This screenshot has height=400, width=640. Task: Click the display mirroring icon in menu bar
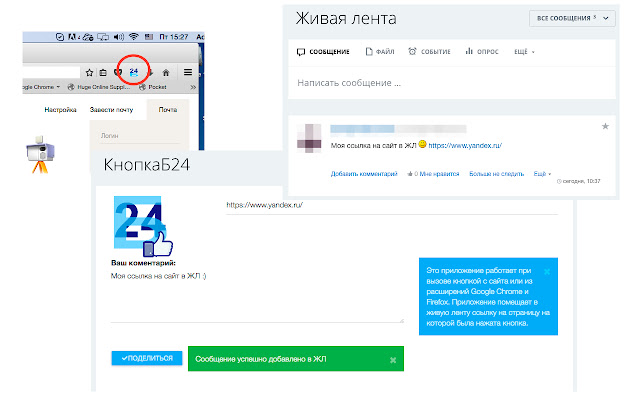click(x=103, y=37)
